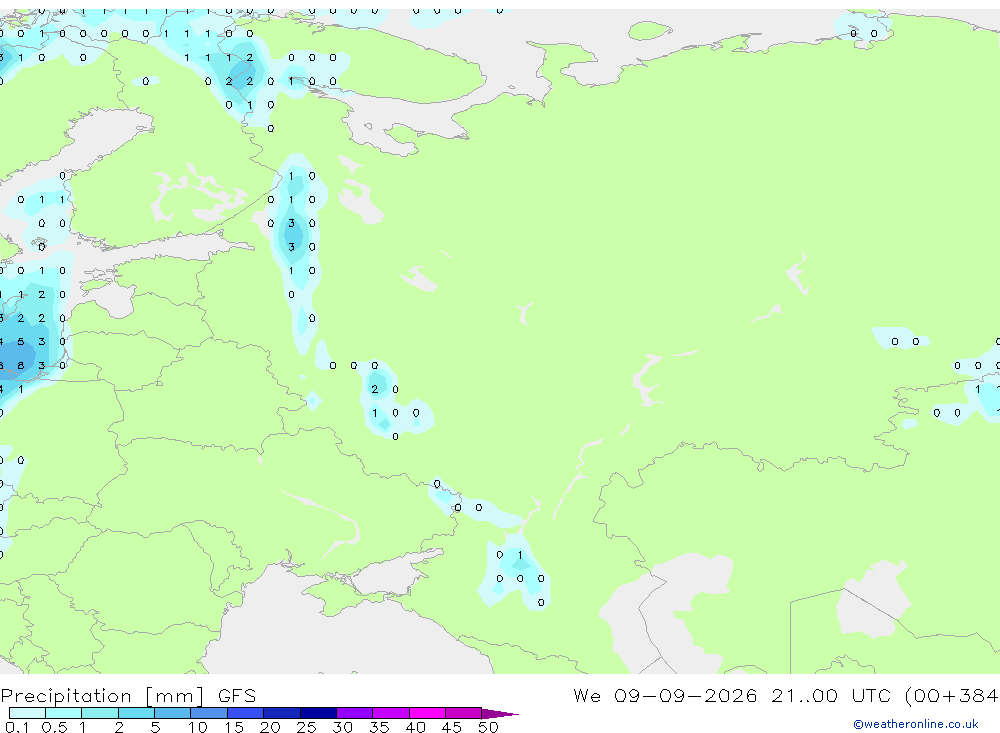Click the 'Precipitation [mm] GFS' title text
The image size is (1000, 733).
tap(128, 696)
